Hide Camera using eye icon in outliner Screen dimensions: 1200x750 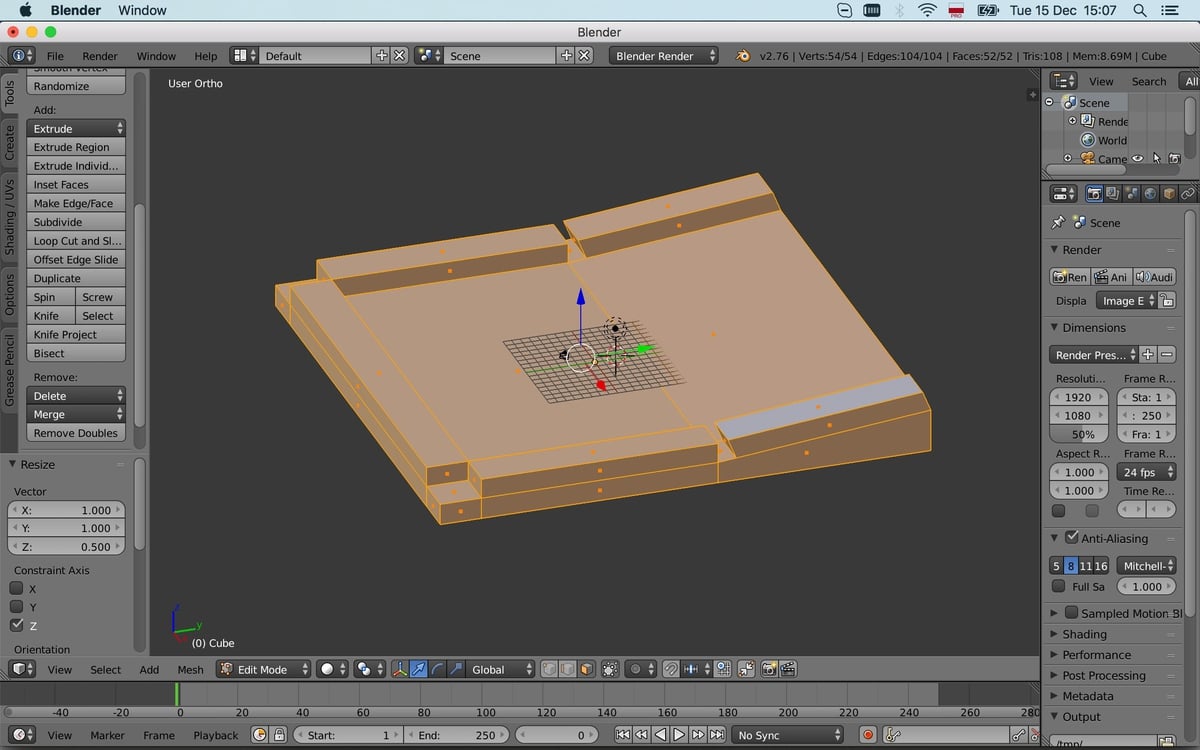pos(1138,158)
